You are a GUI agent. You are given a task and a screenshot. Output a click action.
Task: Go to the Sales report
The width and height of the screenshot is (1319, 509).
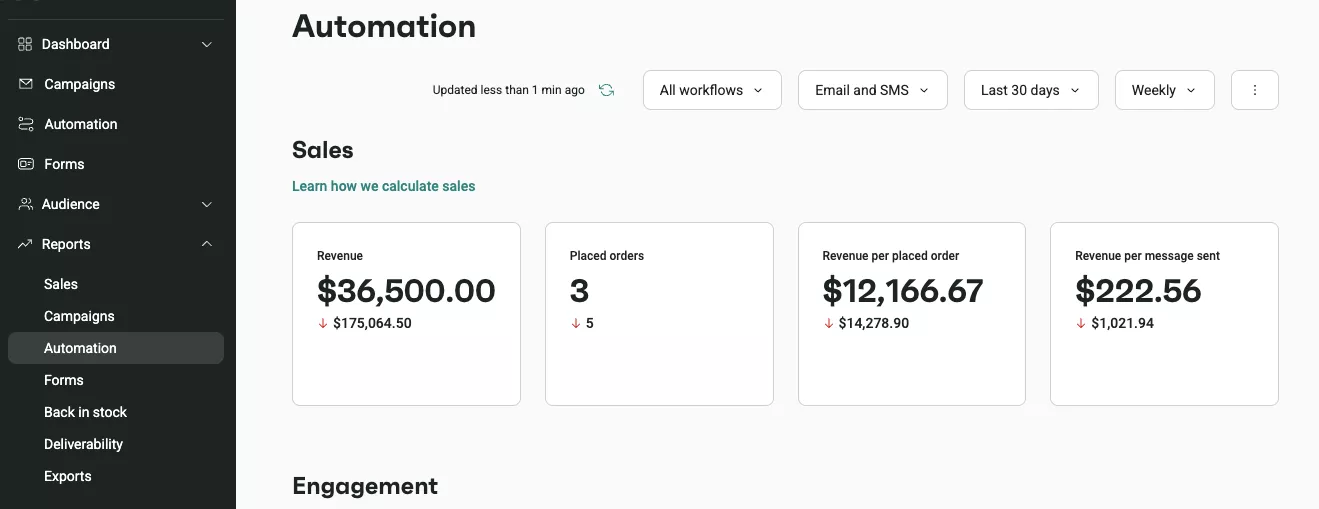point(61,284)
